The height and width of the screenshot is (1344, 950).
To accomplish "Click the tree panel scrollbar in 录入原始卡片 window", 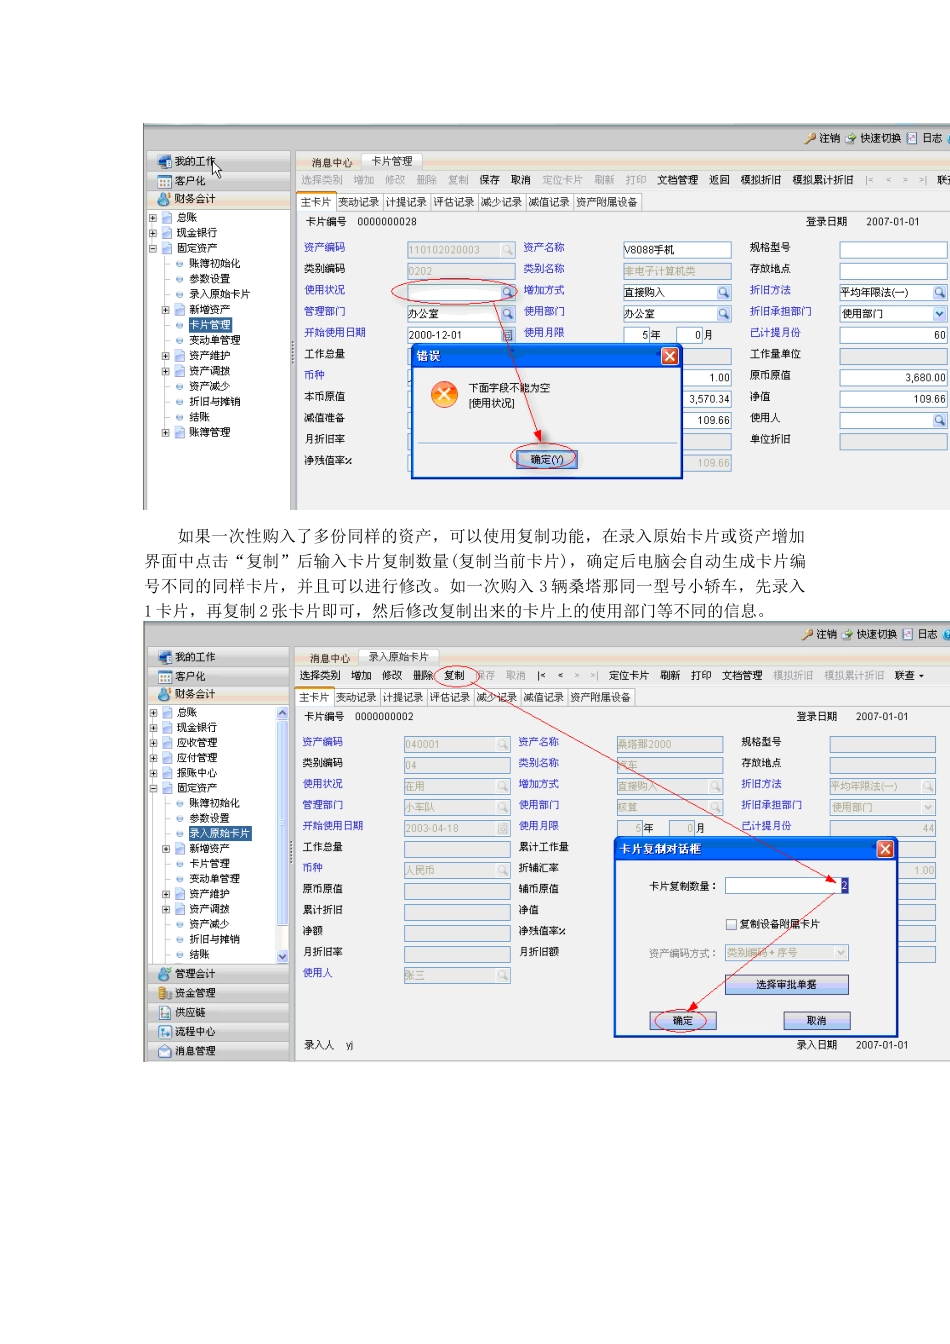I will click(x=282, y=835).
